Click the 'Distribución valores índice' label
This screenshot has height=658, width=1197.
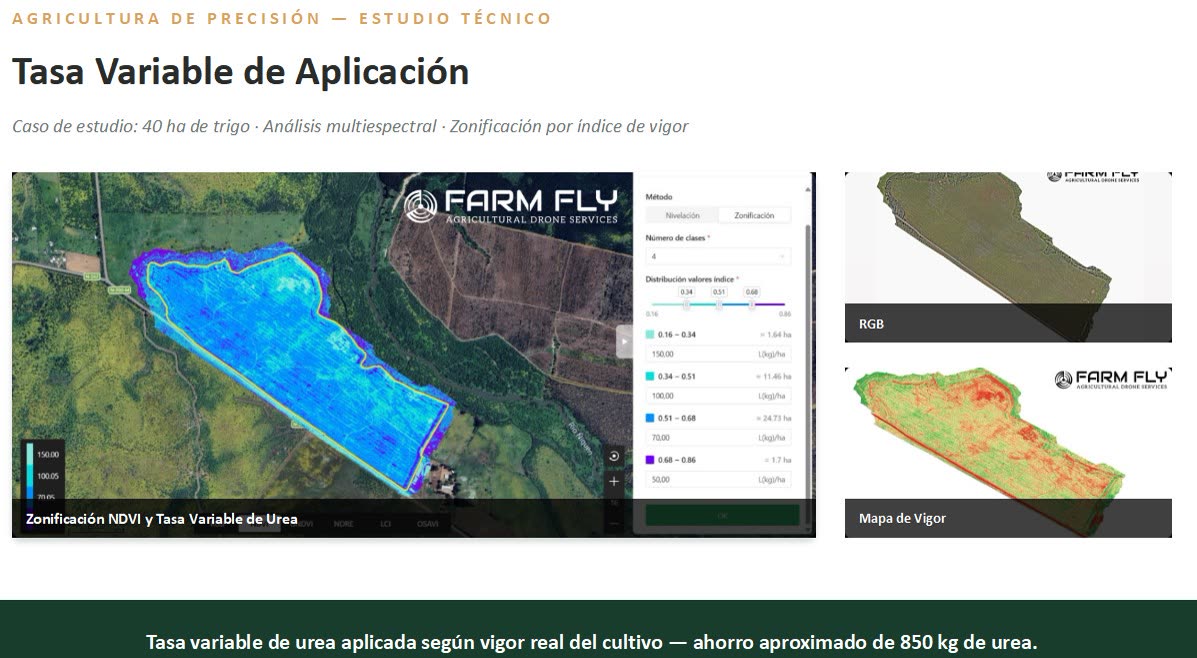692,279
